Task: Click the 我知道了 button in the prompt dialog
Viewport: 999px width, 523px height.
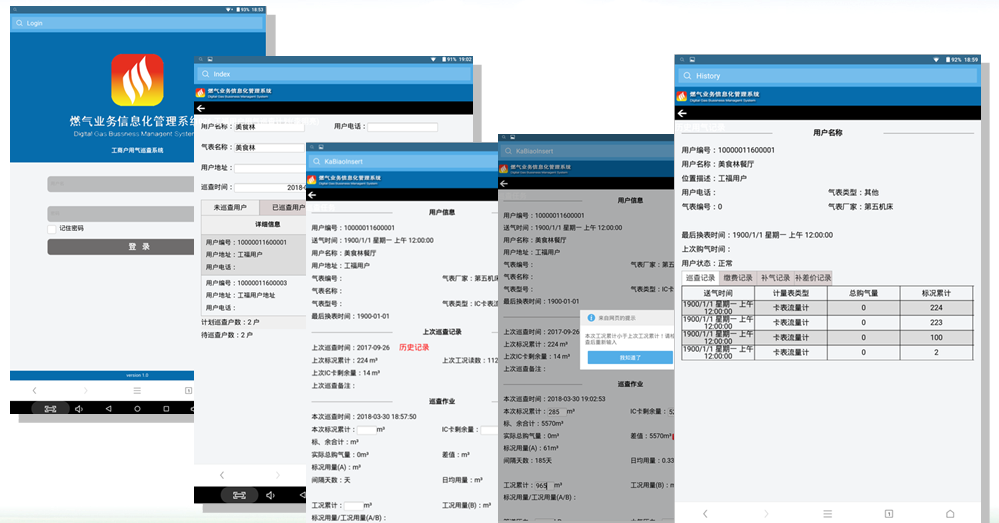Action: tap(629, 358)
